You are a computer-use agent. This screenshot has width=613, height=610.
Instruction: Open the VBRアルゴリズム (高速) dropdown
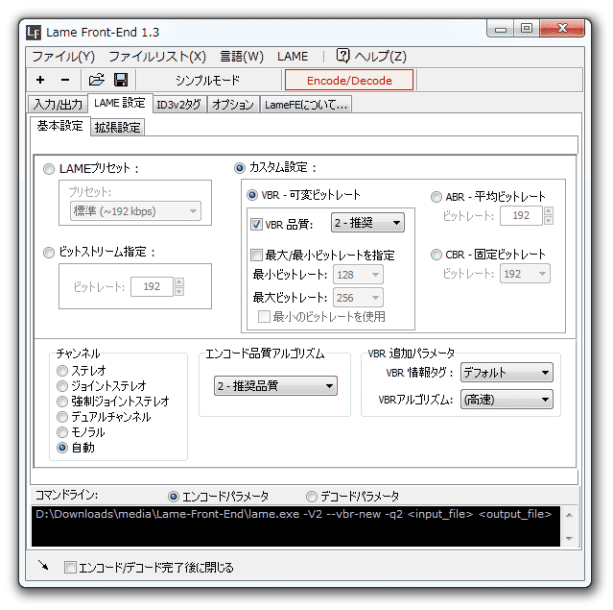507,400
